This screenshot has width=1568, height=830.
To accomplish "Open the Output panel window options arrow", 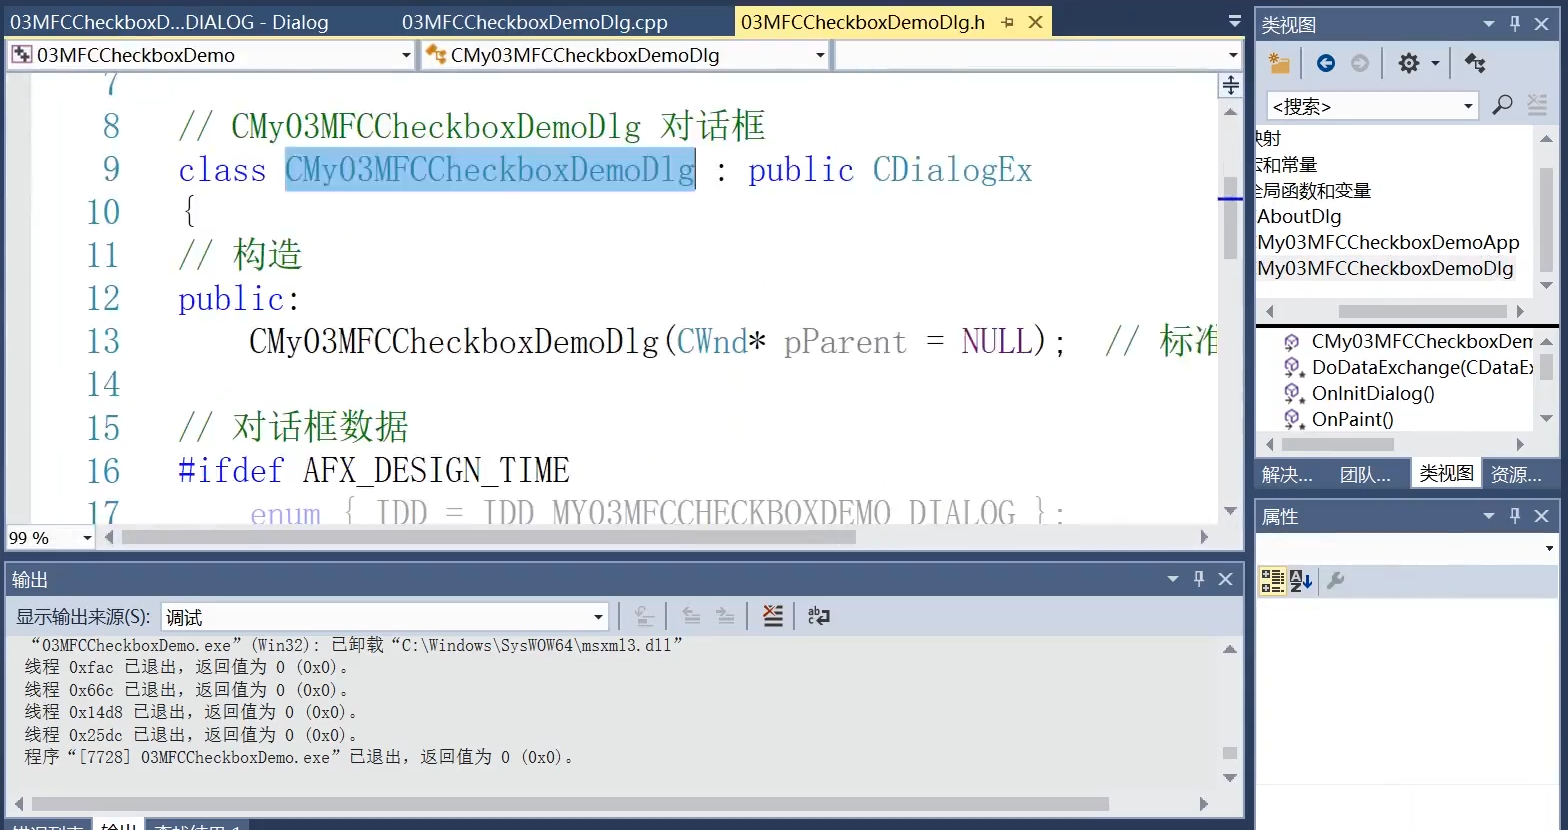I will 1173,579.
